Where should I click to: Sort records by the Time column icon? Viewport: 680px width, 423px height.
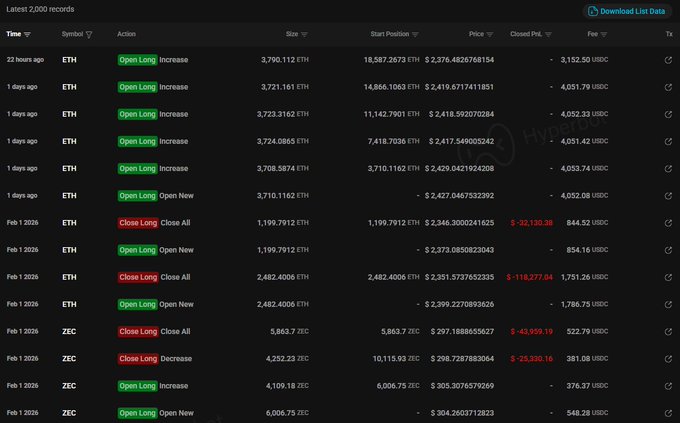click(x=27, y=34)
